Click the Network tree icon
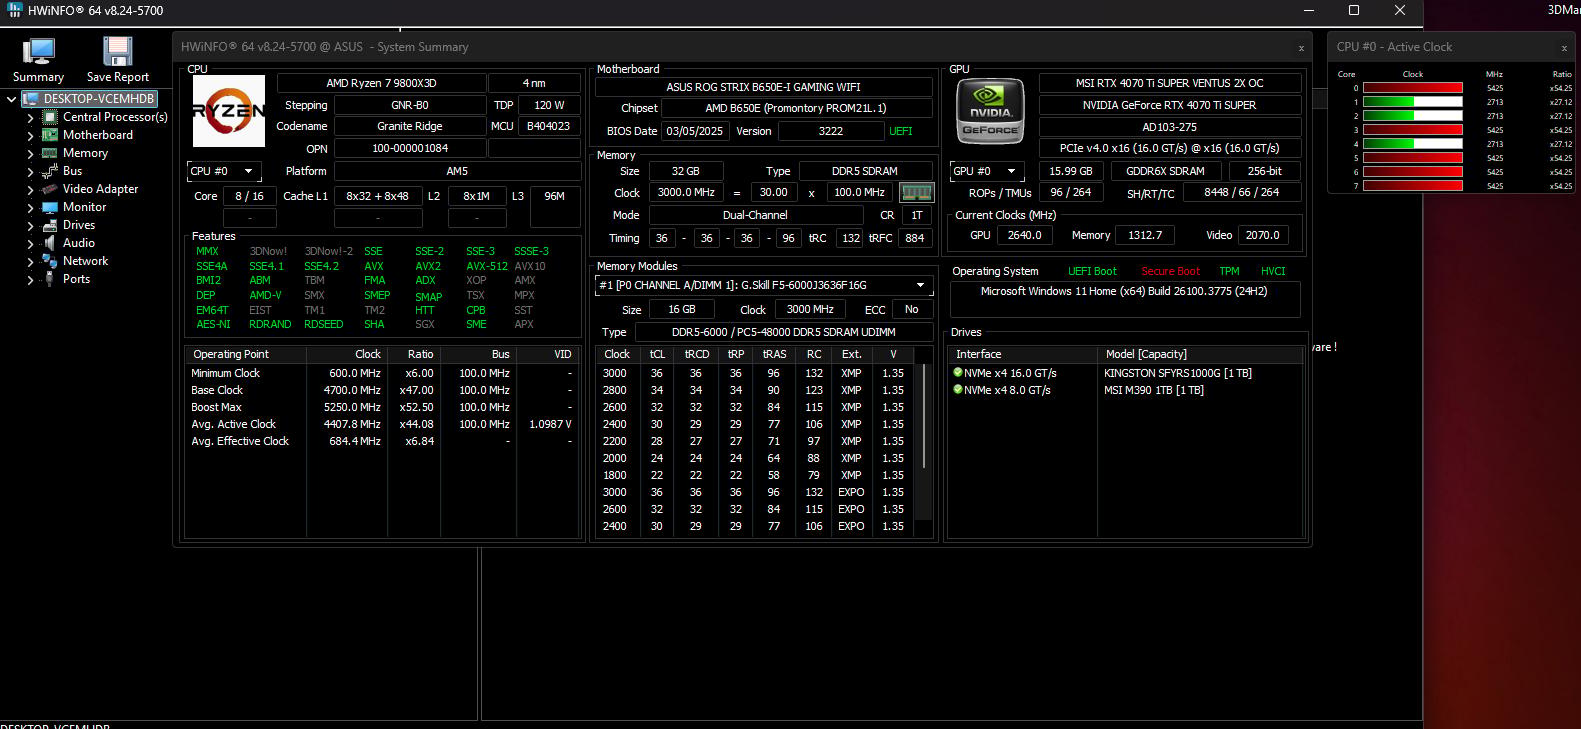The height and width of the screenshot is (729, 1581). point(49,261)
